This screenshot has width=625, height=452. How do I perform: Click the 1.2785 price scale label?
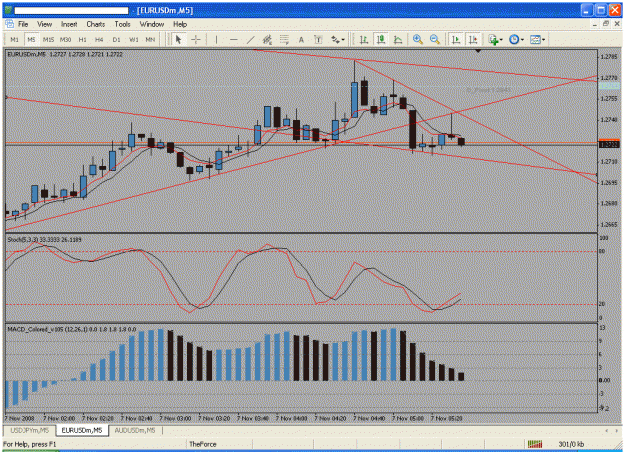coord(609,57)
